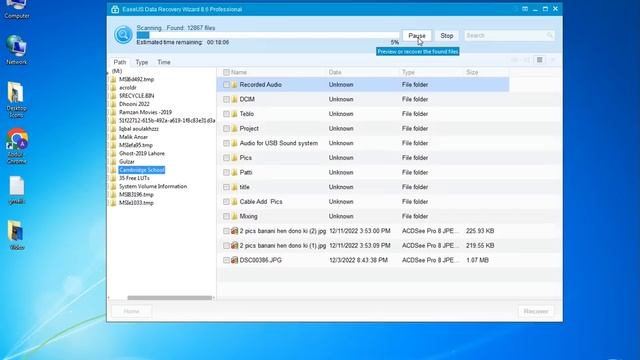Tick Audio for USB Sound system checkbox
Viewport: 640px width, 360px height.
(226, 143)
